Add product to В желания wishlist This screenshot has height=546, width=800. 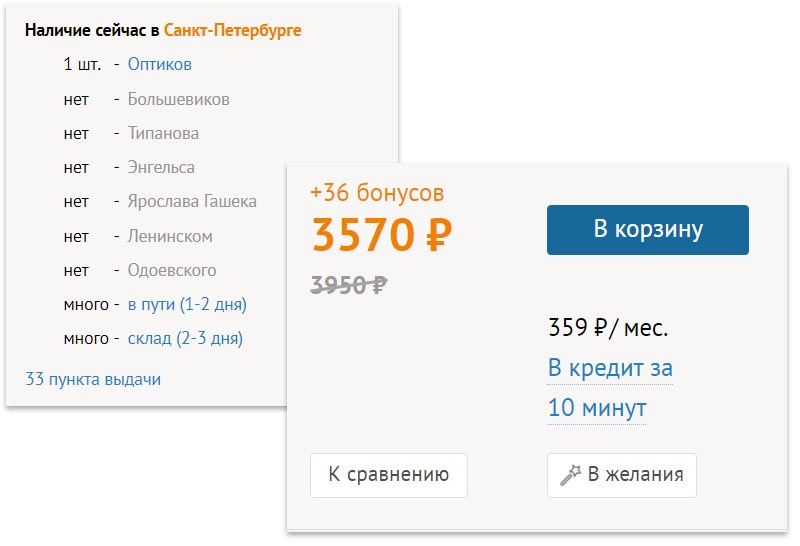coord(621,475)
